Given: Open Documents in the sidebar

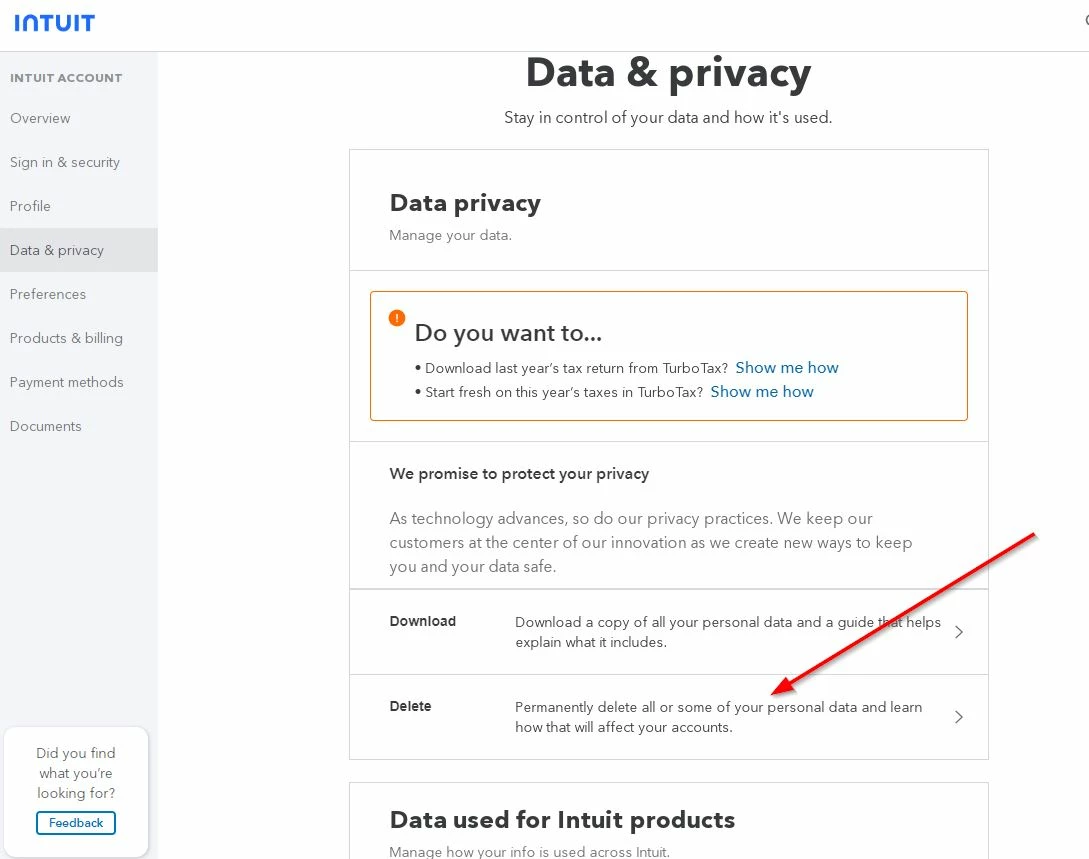Looking at the screenshot, I should click(x=46, y=426).
